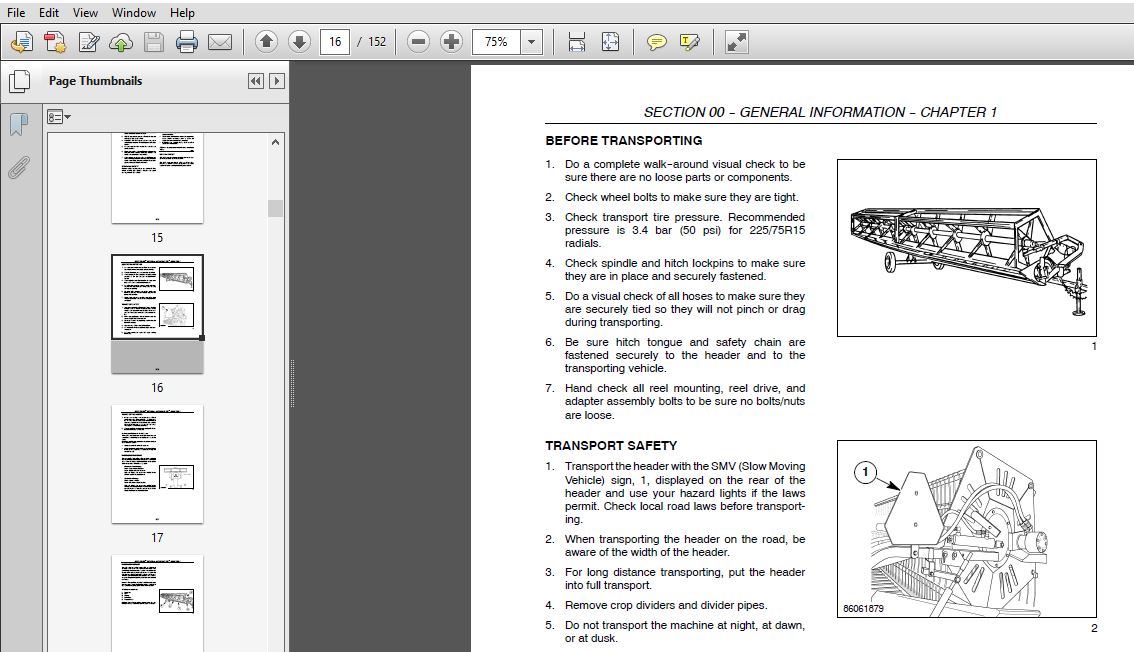
Task: Open the View menu
Action: click(x=85, y=12)
